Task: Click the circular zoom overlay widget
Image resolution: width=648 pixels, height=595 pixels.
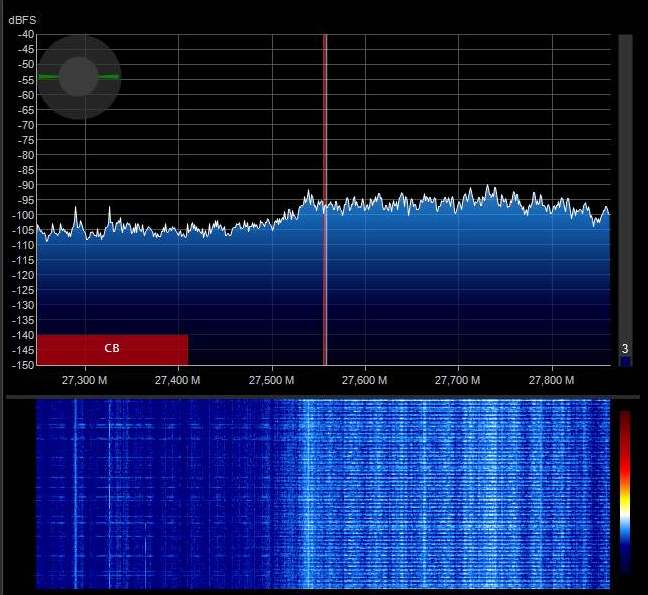Action: click(x=79, y=77)
